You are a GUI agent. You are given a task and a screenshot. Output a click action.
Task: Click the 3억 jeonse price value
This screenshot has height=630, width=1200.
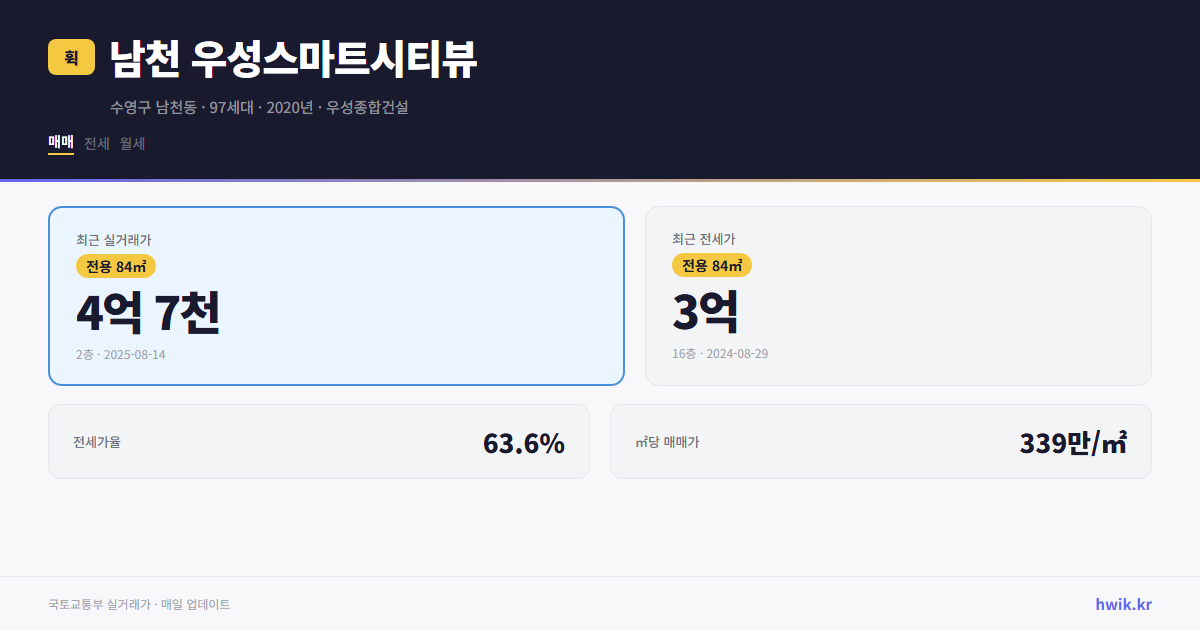(705, 311)
